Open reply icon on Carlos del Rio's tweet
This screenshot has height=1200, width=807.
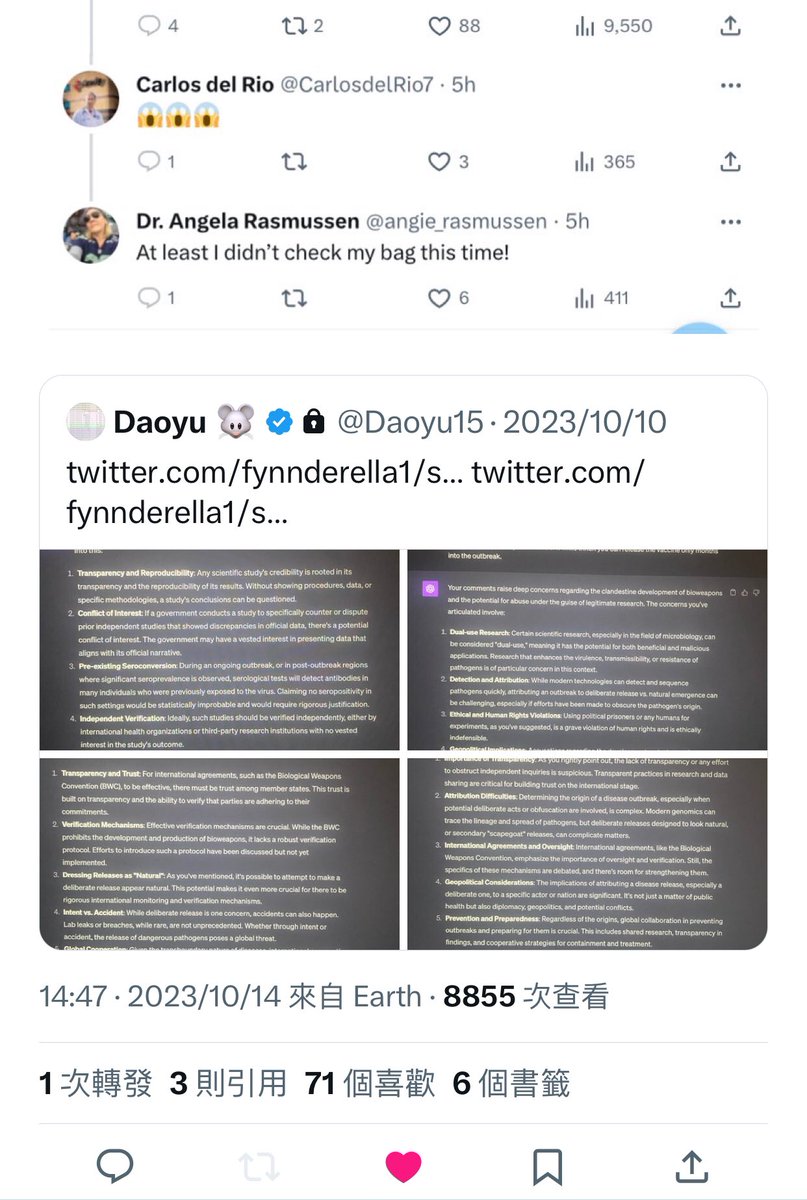click(x=149, y=162)
